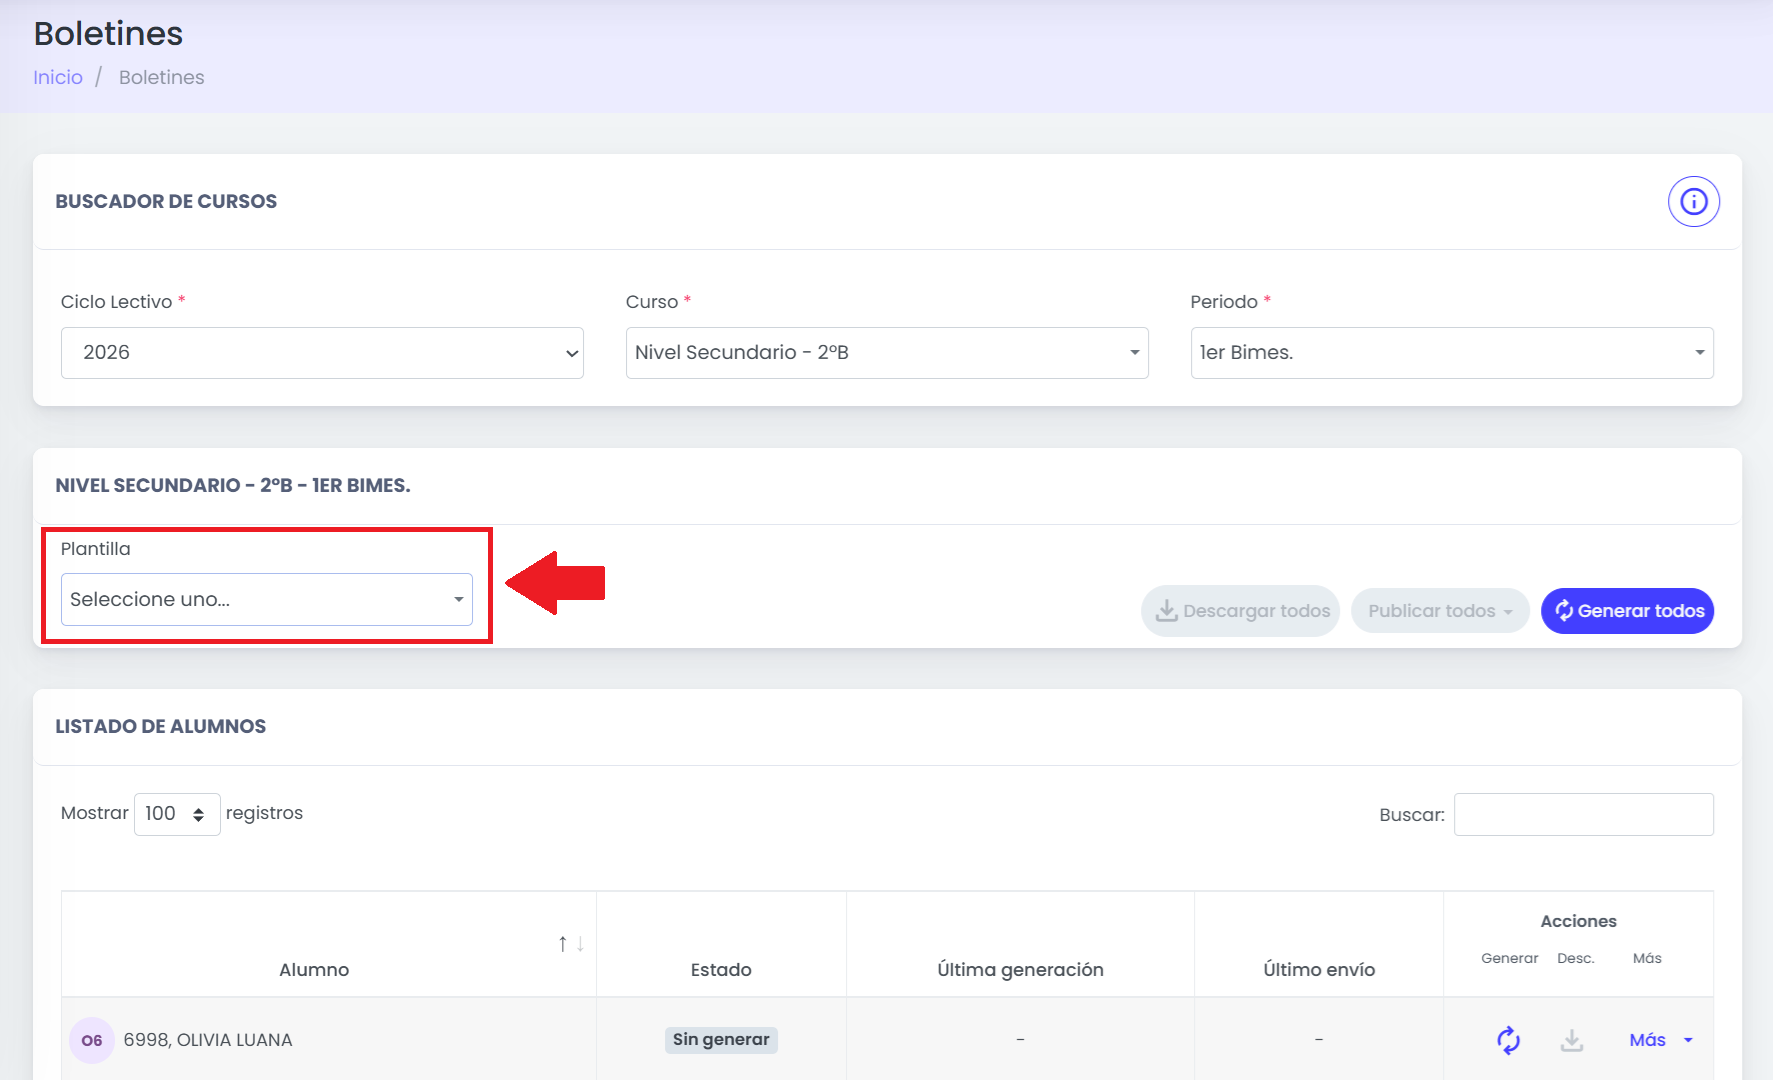Change the Mostrar registros count selector
Viewport: 1773px width, 1080px height.
(x=177, y=814)
